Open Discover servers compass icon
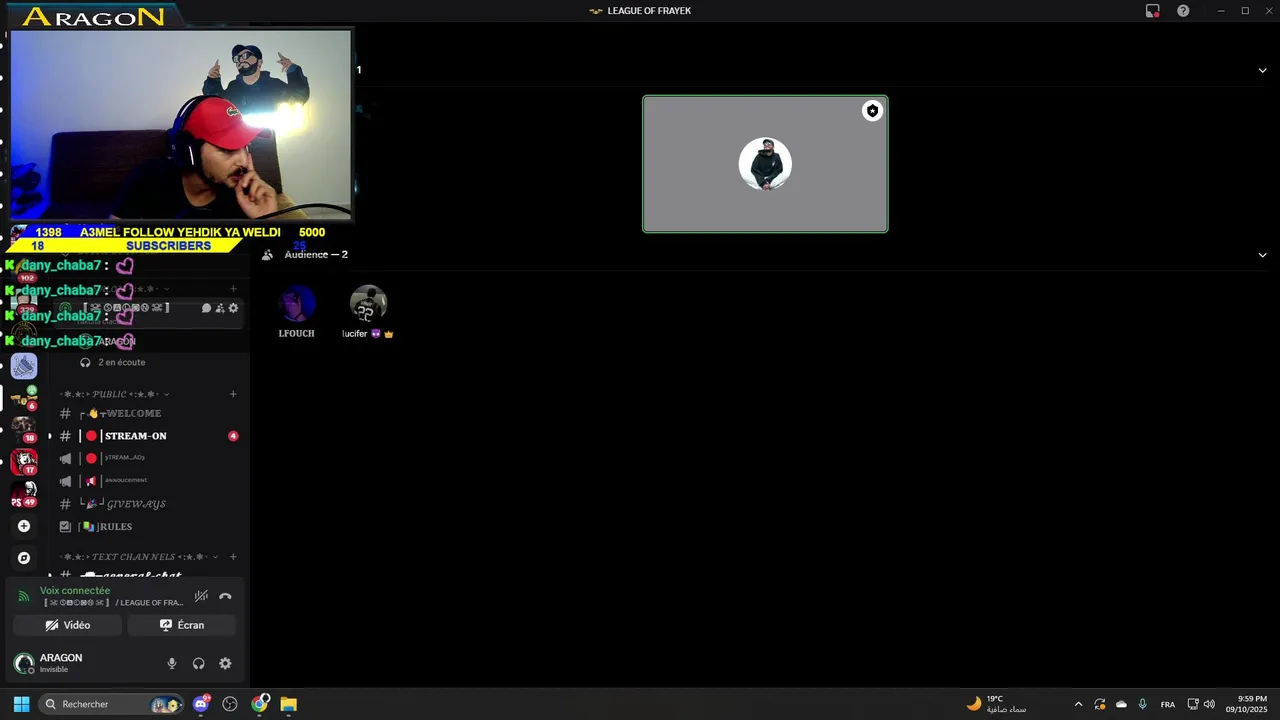Screen dimensions: 1280x720 click(24, 558)
